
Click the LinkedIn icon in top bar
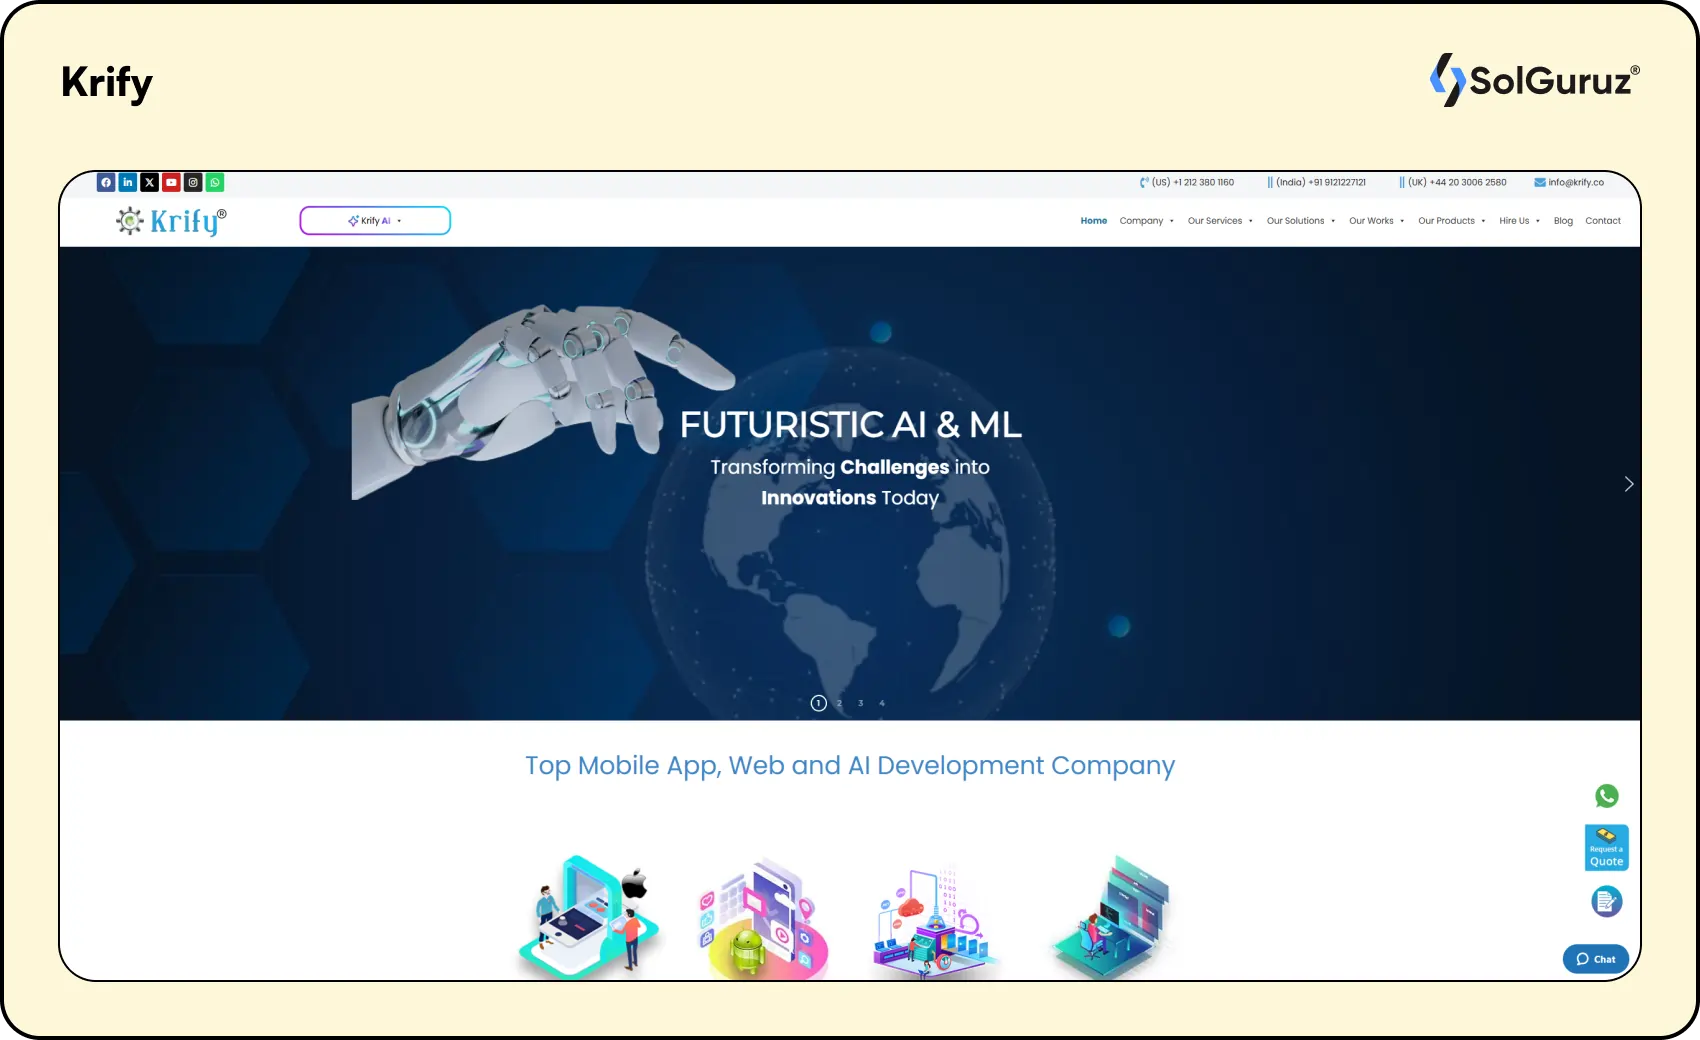pyautogui.click(x=128, y=182)
